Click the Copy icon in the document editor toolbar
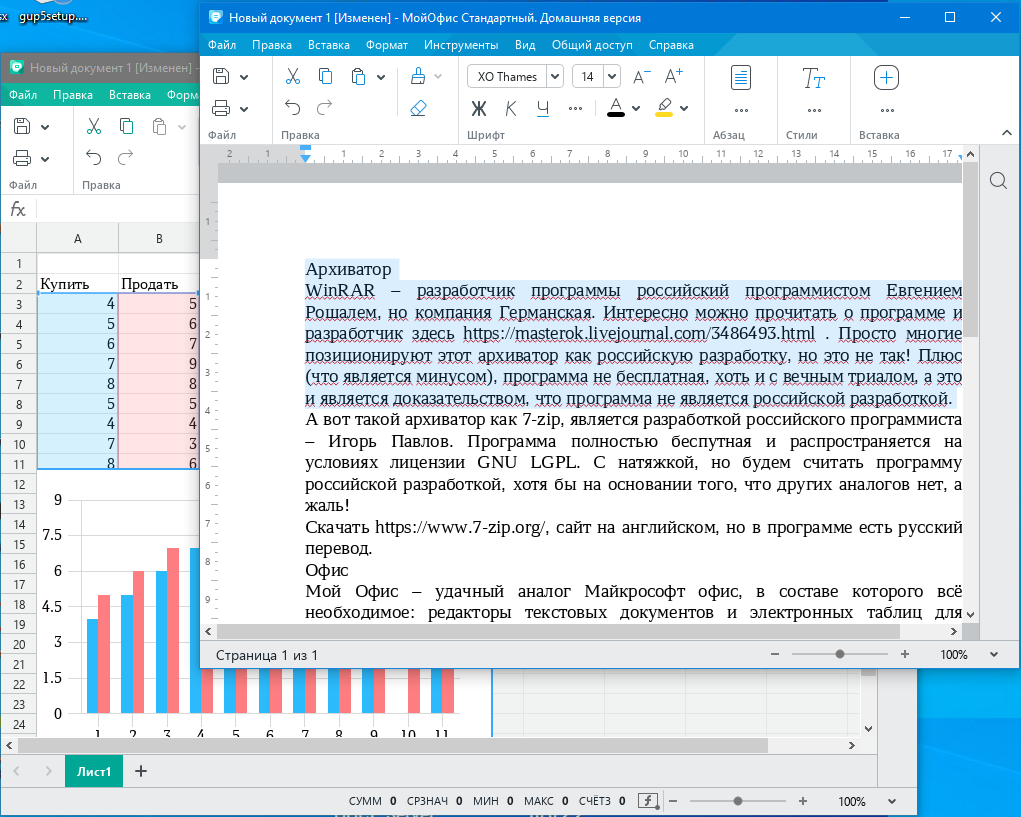1021x817 pixels. (326, 76)
